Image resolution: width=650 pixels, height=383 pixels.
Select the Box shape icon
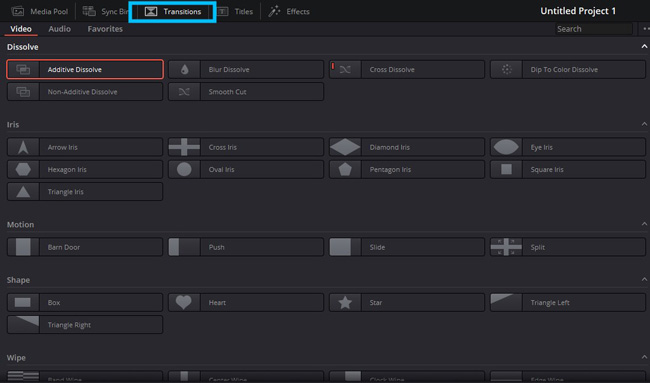[23, 303]
